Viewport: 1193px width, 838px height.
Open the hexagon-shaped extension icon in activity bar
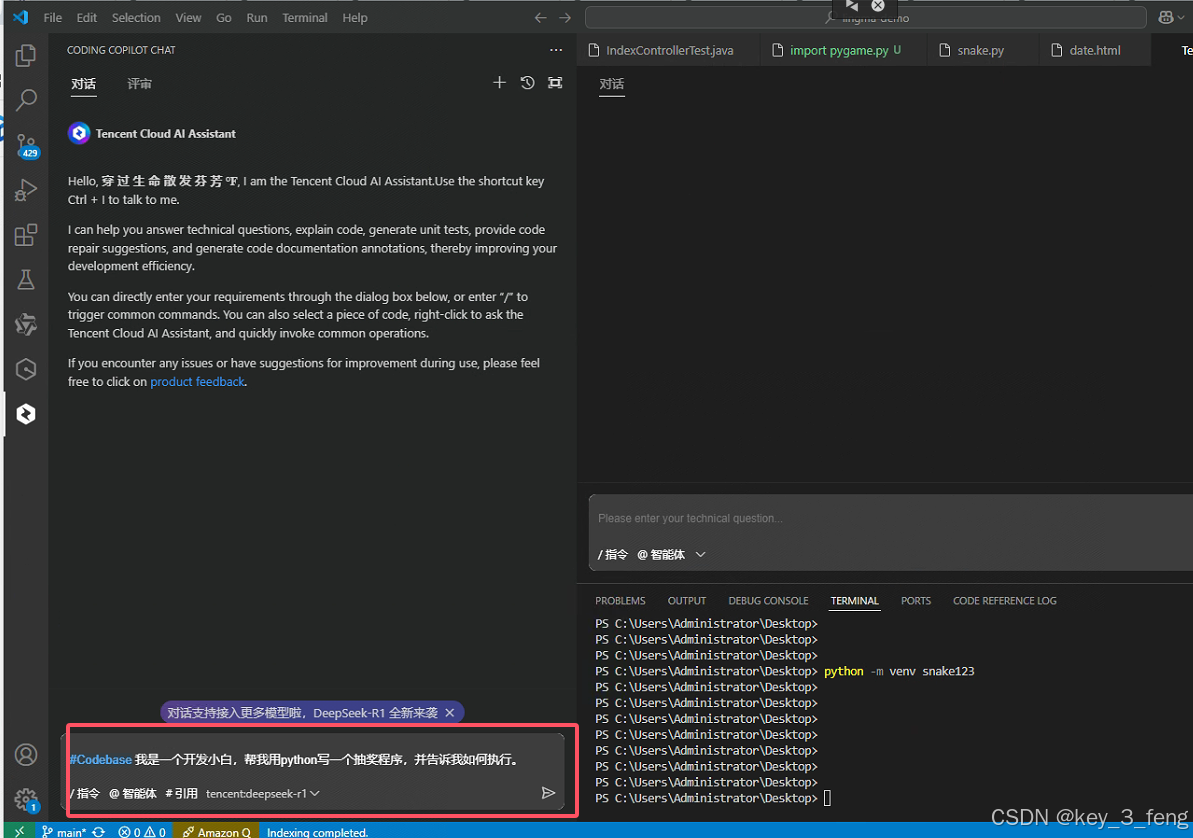26,369
